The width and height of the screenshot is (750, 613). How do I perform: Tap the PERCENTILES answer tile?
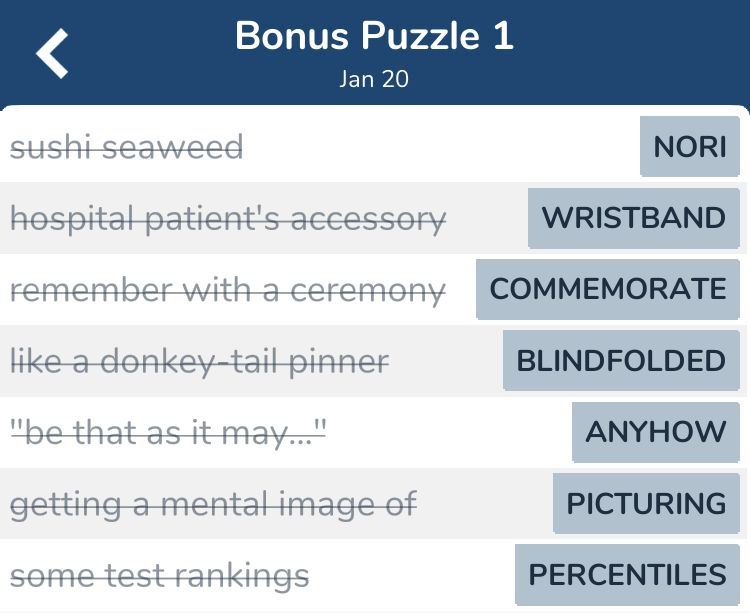(628, 574)
